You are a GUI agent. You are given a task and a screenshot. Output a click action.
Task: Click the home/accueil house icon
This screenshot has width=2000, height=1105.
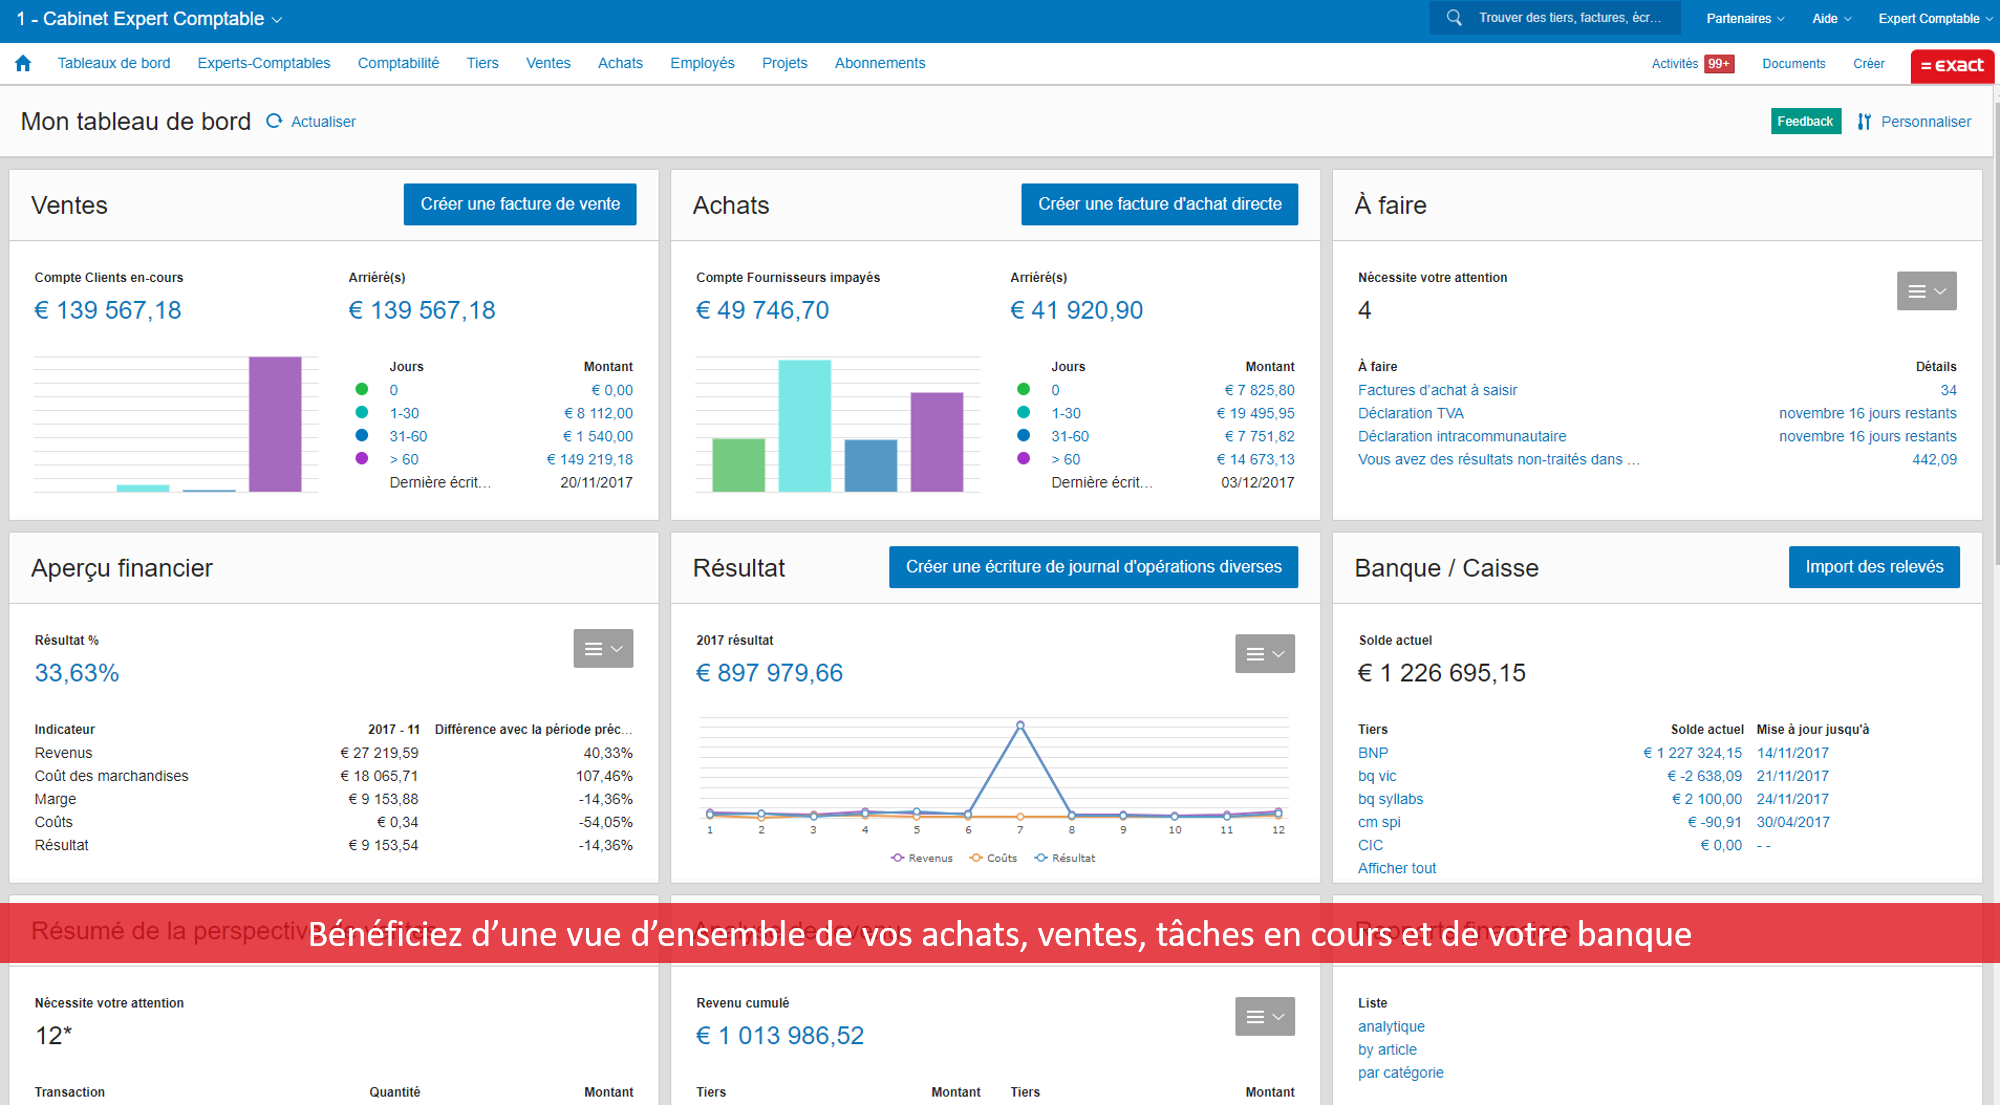coord(24,63)
